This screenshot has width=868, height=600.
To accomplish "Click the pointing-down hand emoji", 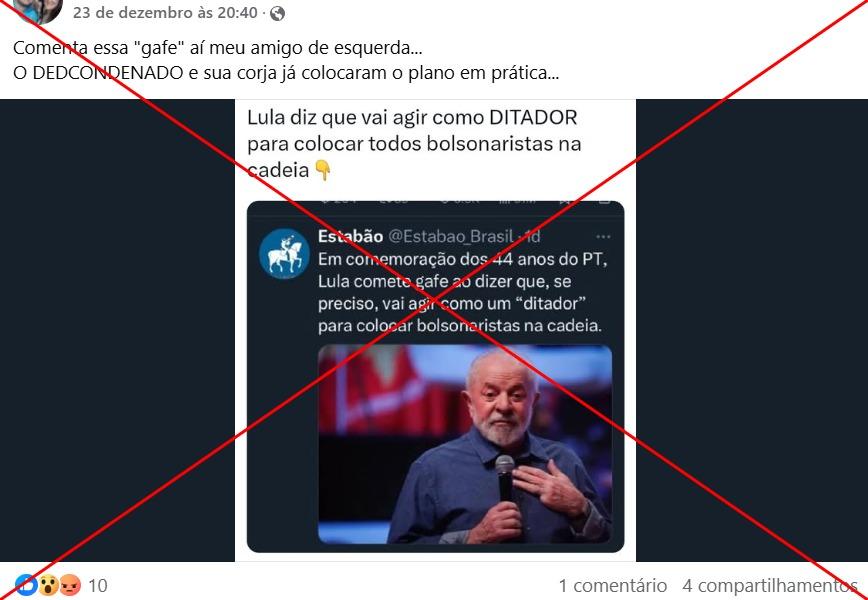I will 322,170.
